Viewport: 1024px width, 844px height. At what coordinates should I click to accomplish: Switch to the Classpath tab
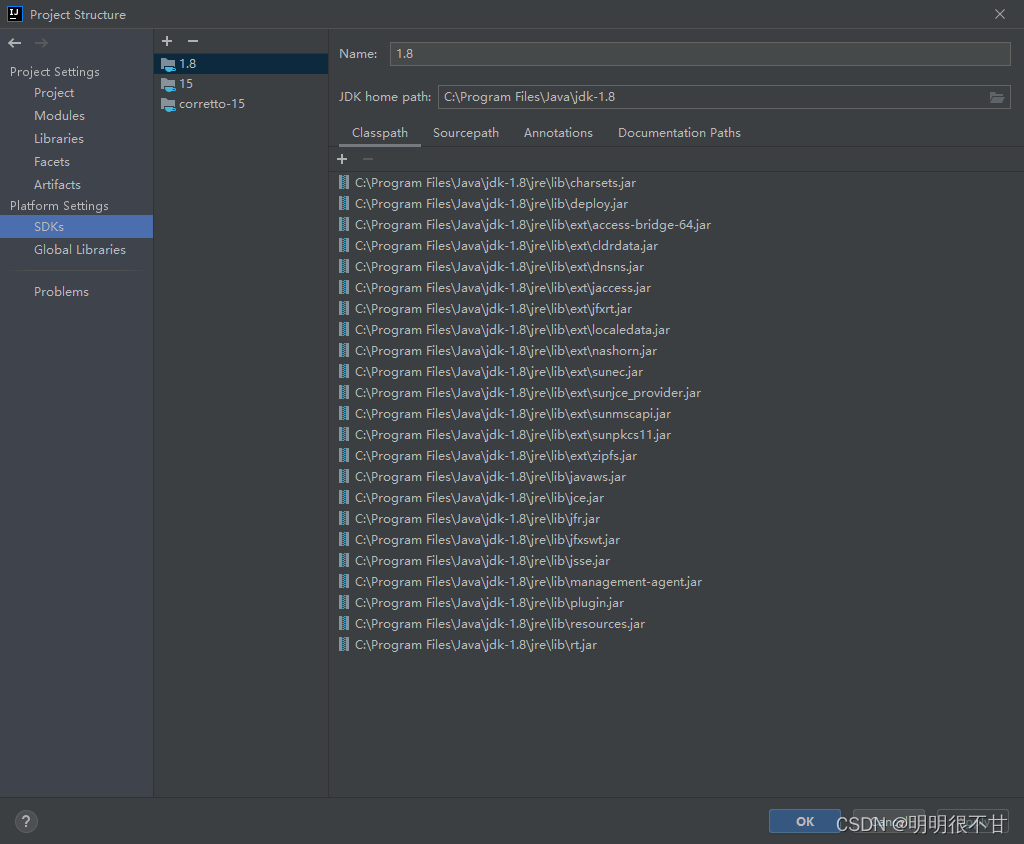pyautogui.click(x=379, y=133)
